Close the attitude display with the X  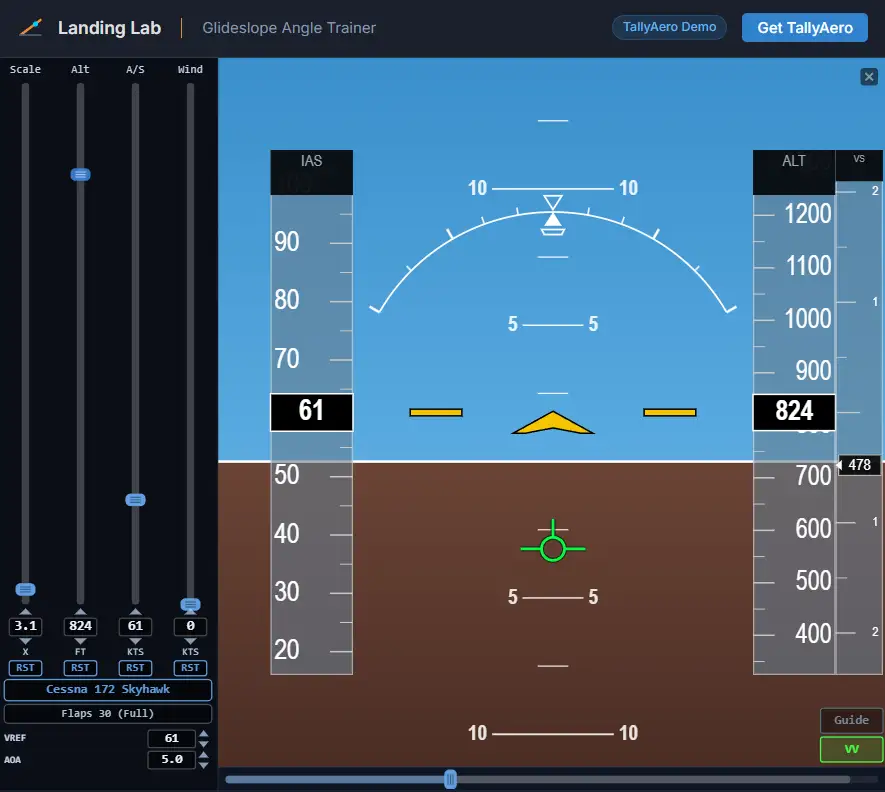pyautogui.click(x=869, y=76)
